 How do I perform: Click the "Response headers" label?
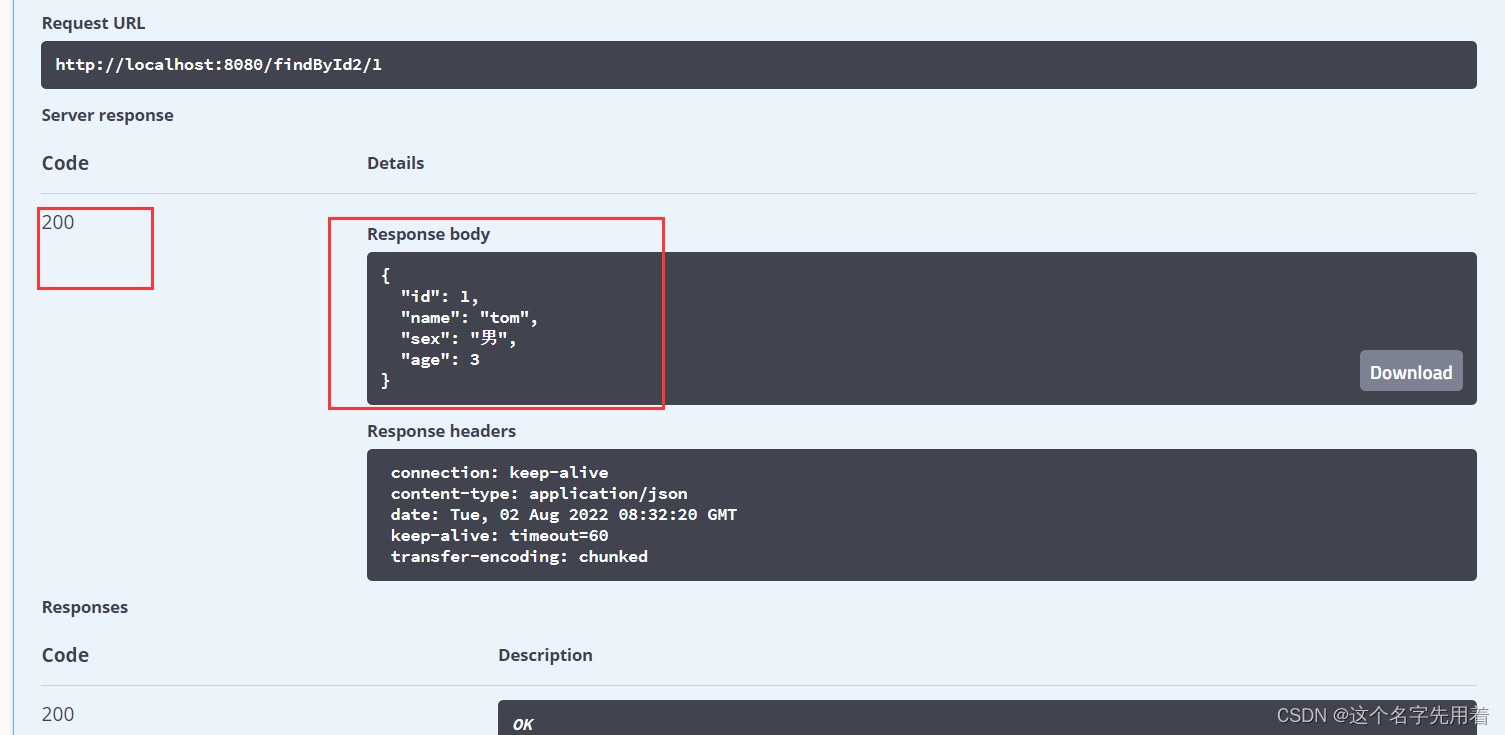(x=441, y=431)
